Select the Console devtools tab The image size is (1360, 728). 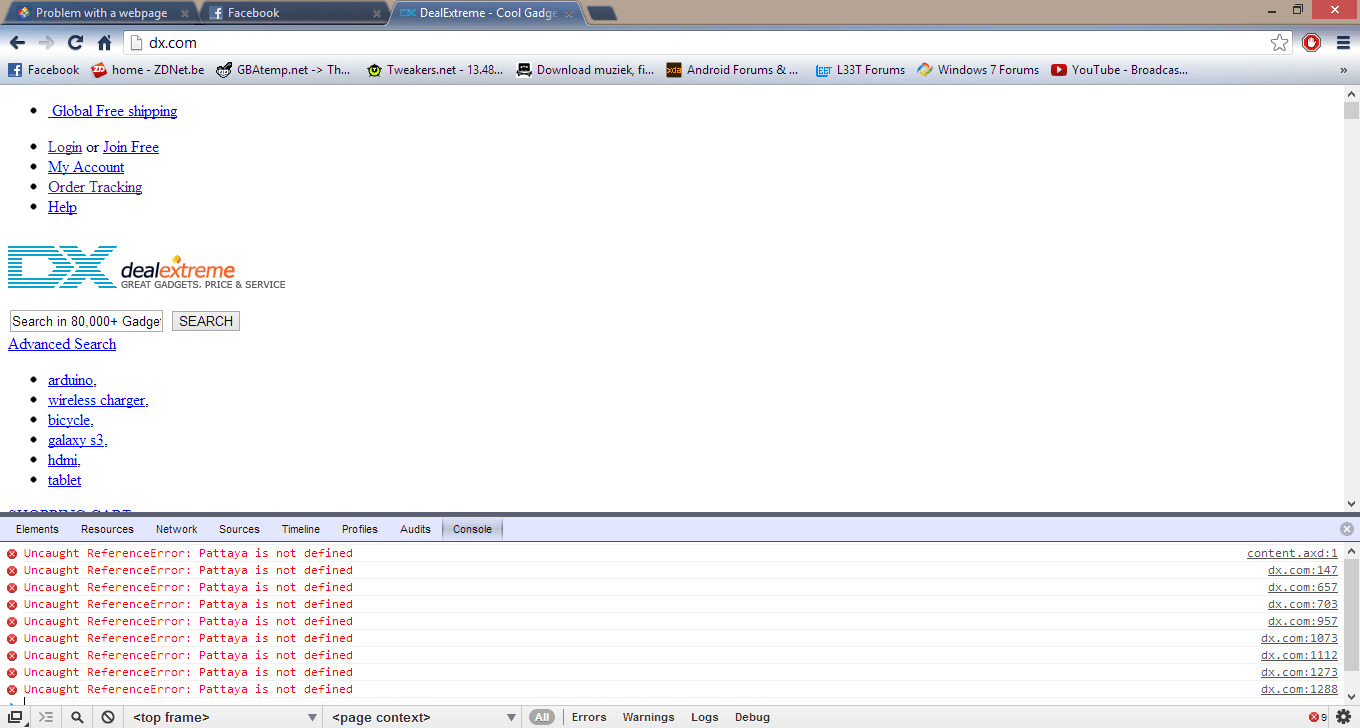(472, 529)
